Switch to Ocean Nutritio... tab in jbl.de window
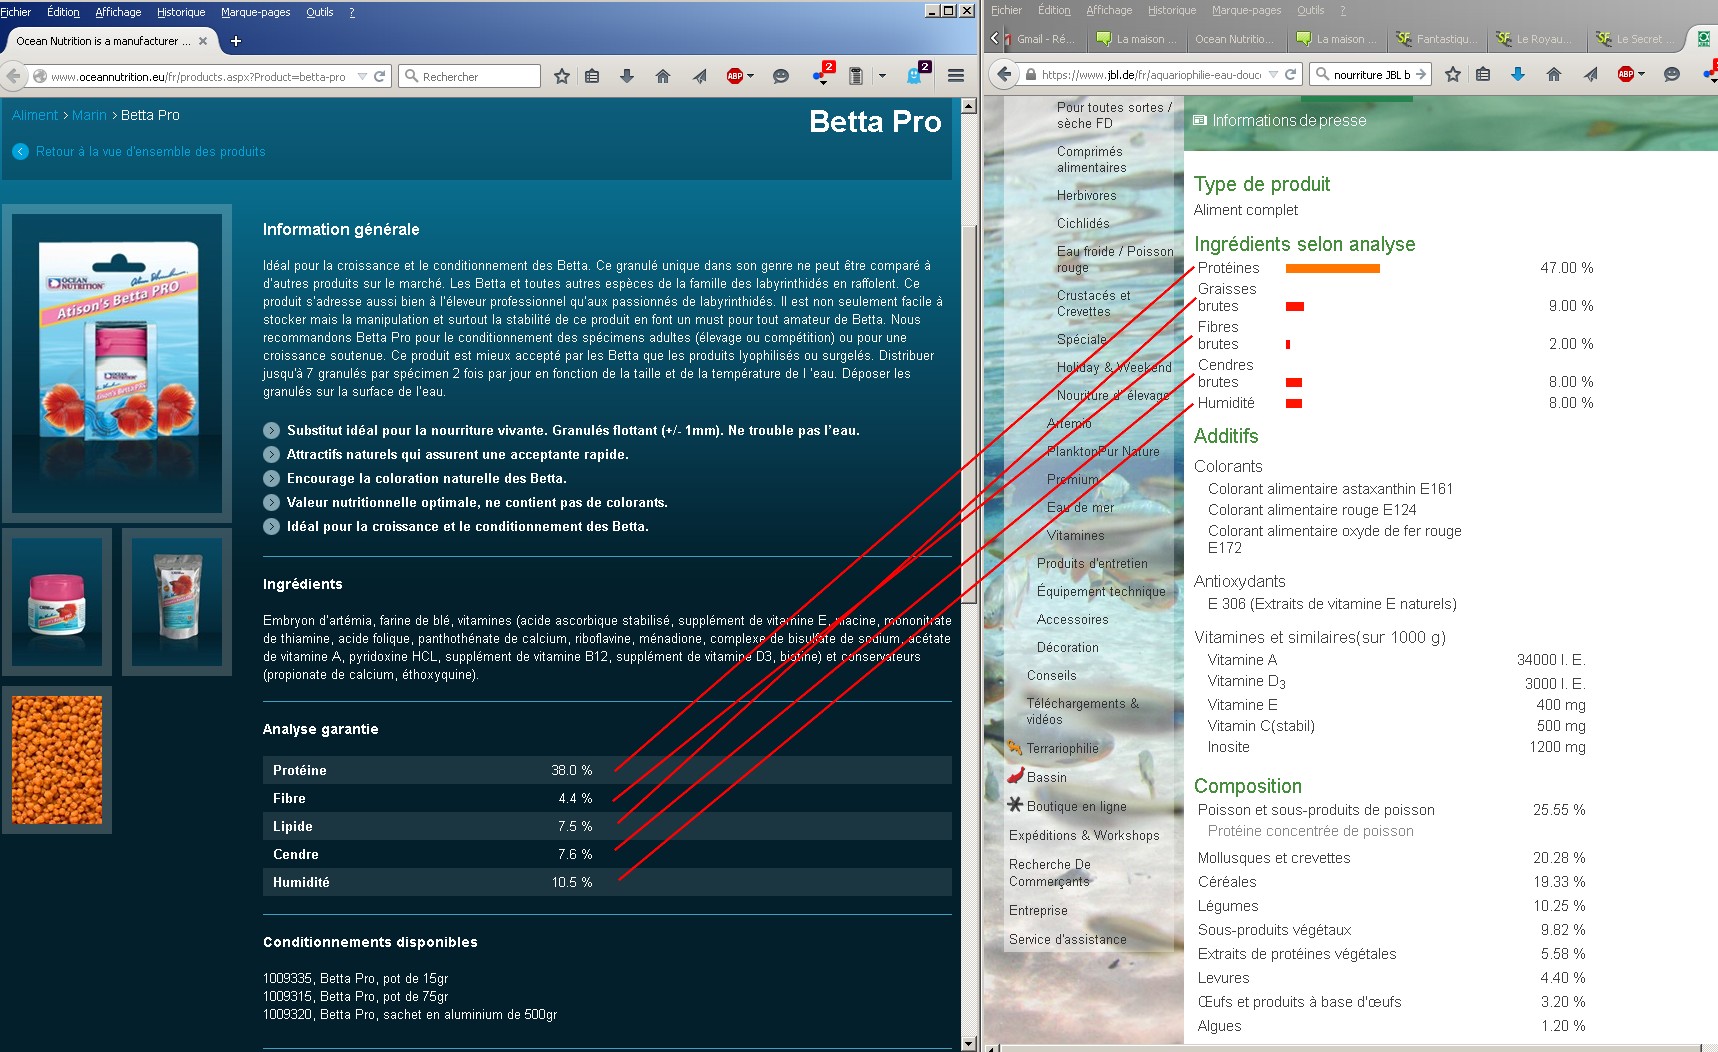1718x1052 pixels. pyautogui.click(x=1235, y=39)
